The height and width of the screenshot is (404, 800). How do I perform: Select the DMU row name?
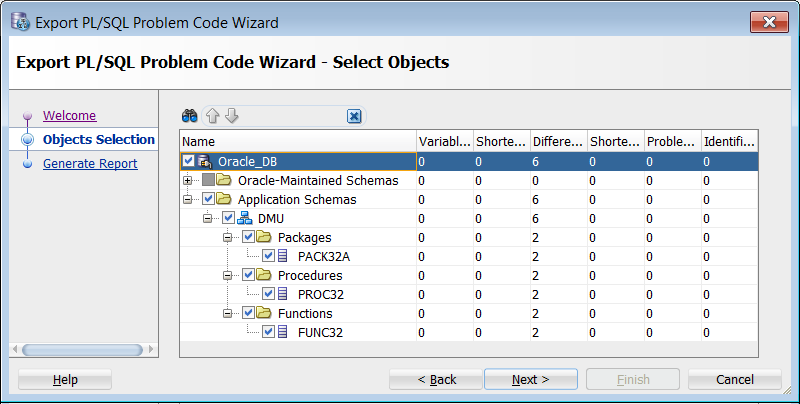(271, 219)
